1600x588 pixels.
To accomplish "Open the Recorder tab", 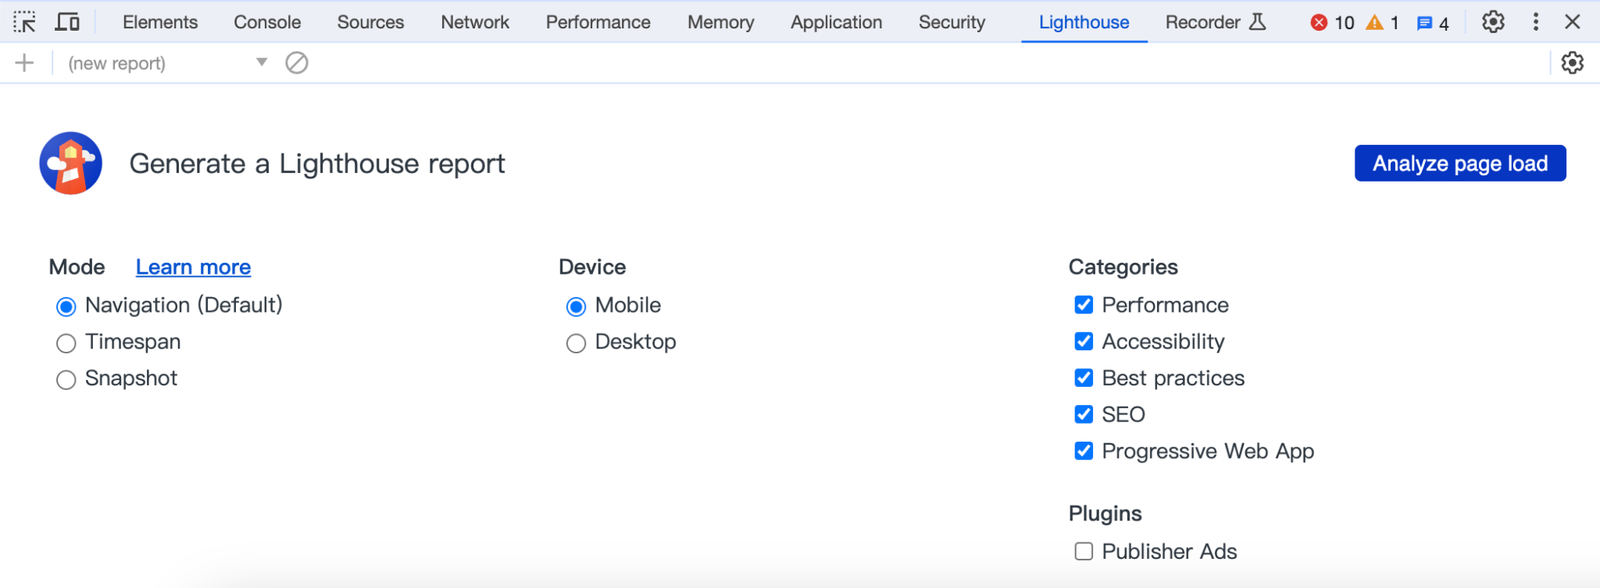I will pos(1216,22).
